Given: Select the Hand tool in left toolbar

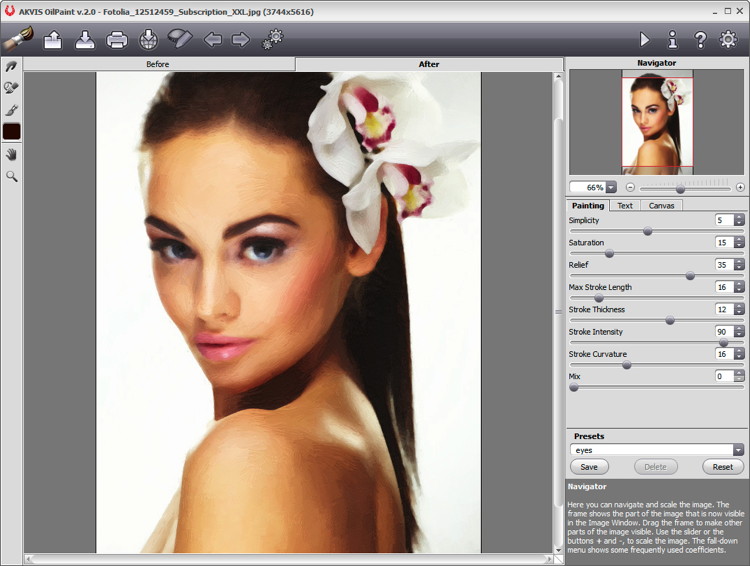Looking at the screenshot, I should coord(12,154).
